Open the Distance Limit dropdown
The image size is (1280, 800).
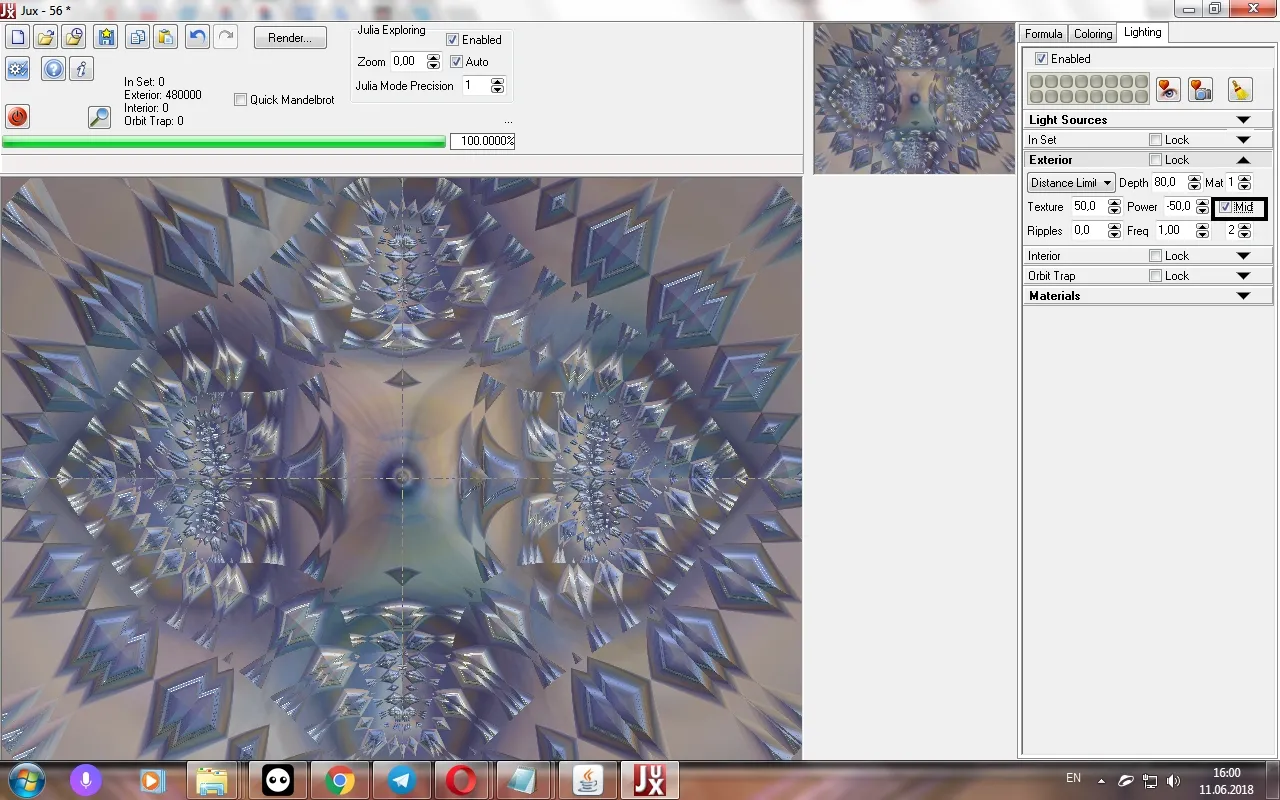(1071, 183)
